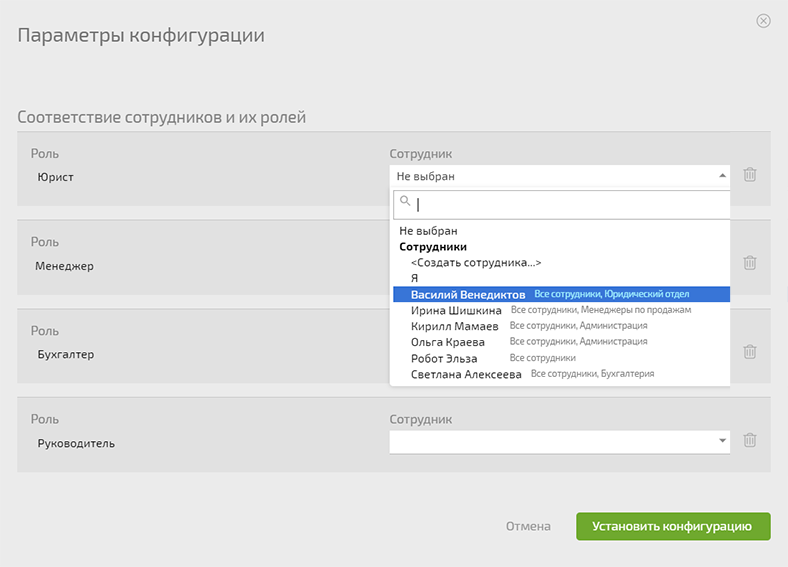The image size is (788, 567).
Task: Delete the Юрист role row
Action: (750, 174)
